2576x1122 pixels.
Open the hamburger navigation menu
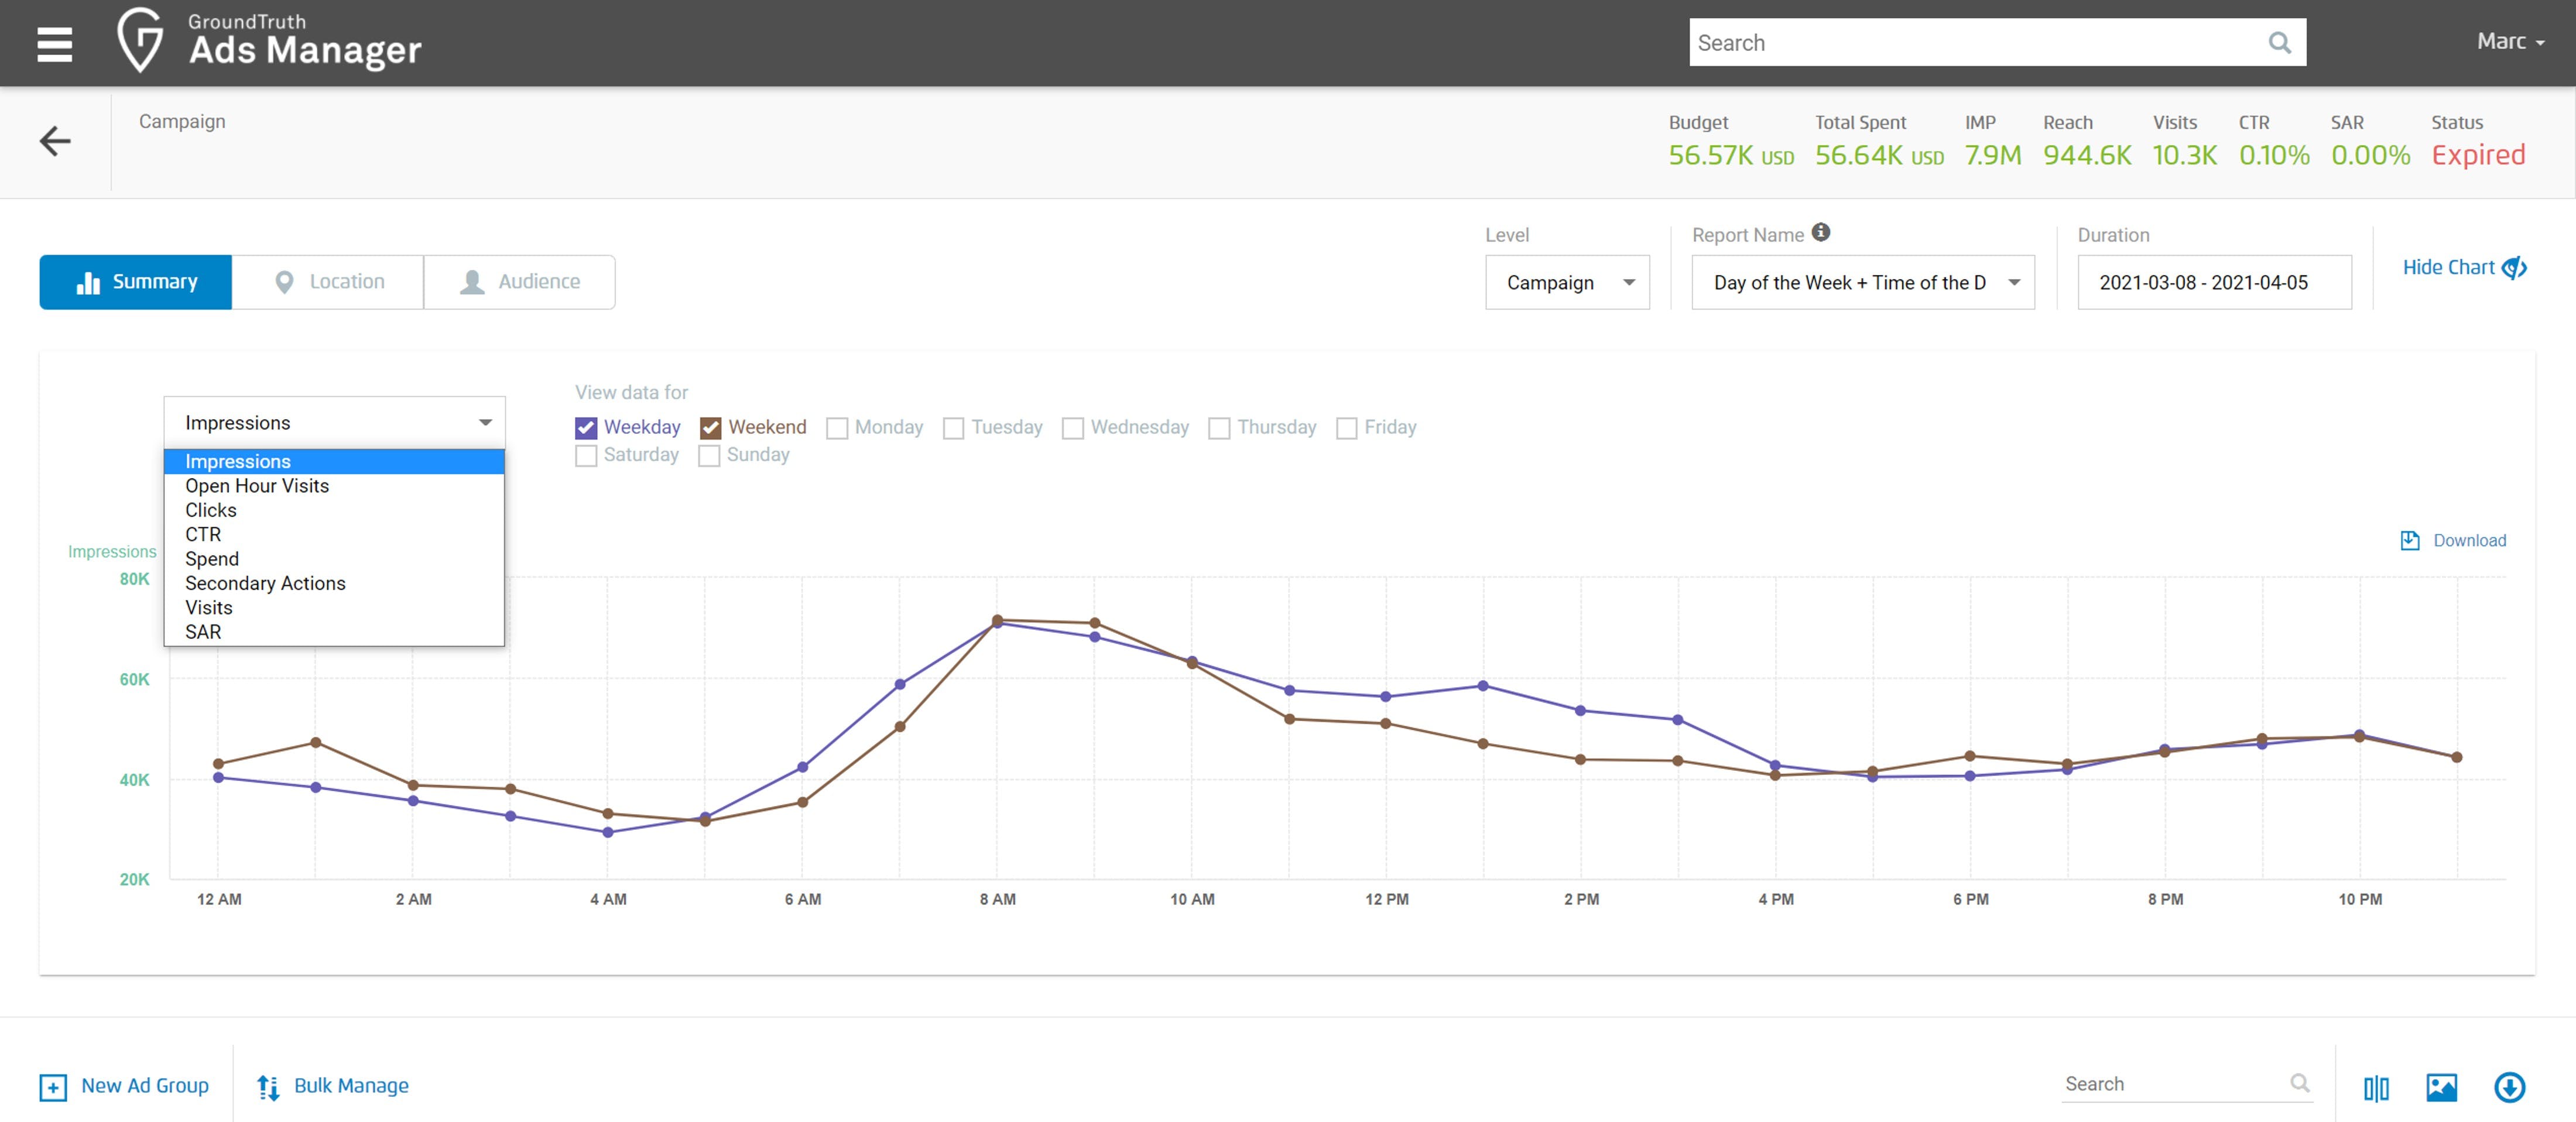point(54,43)
